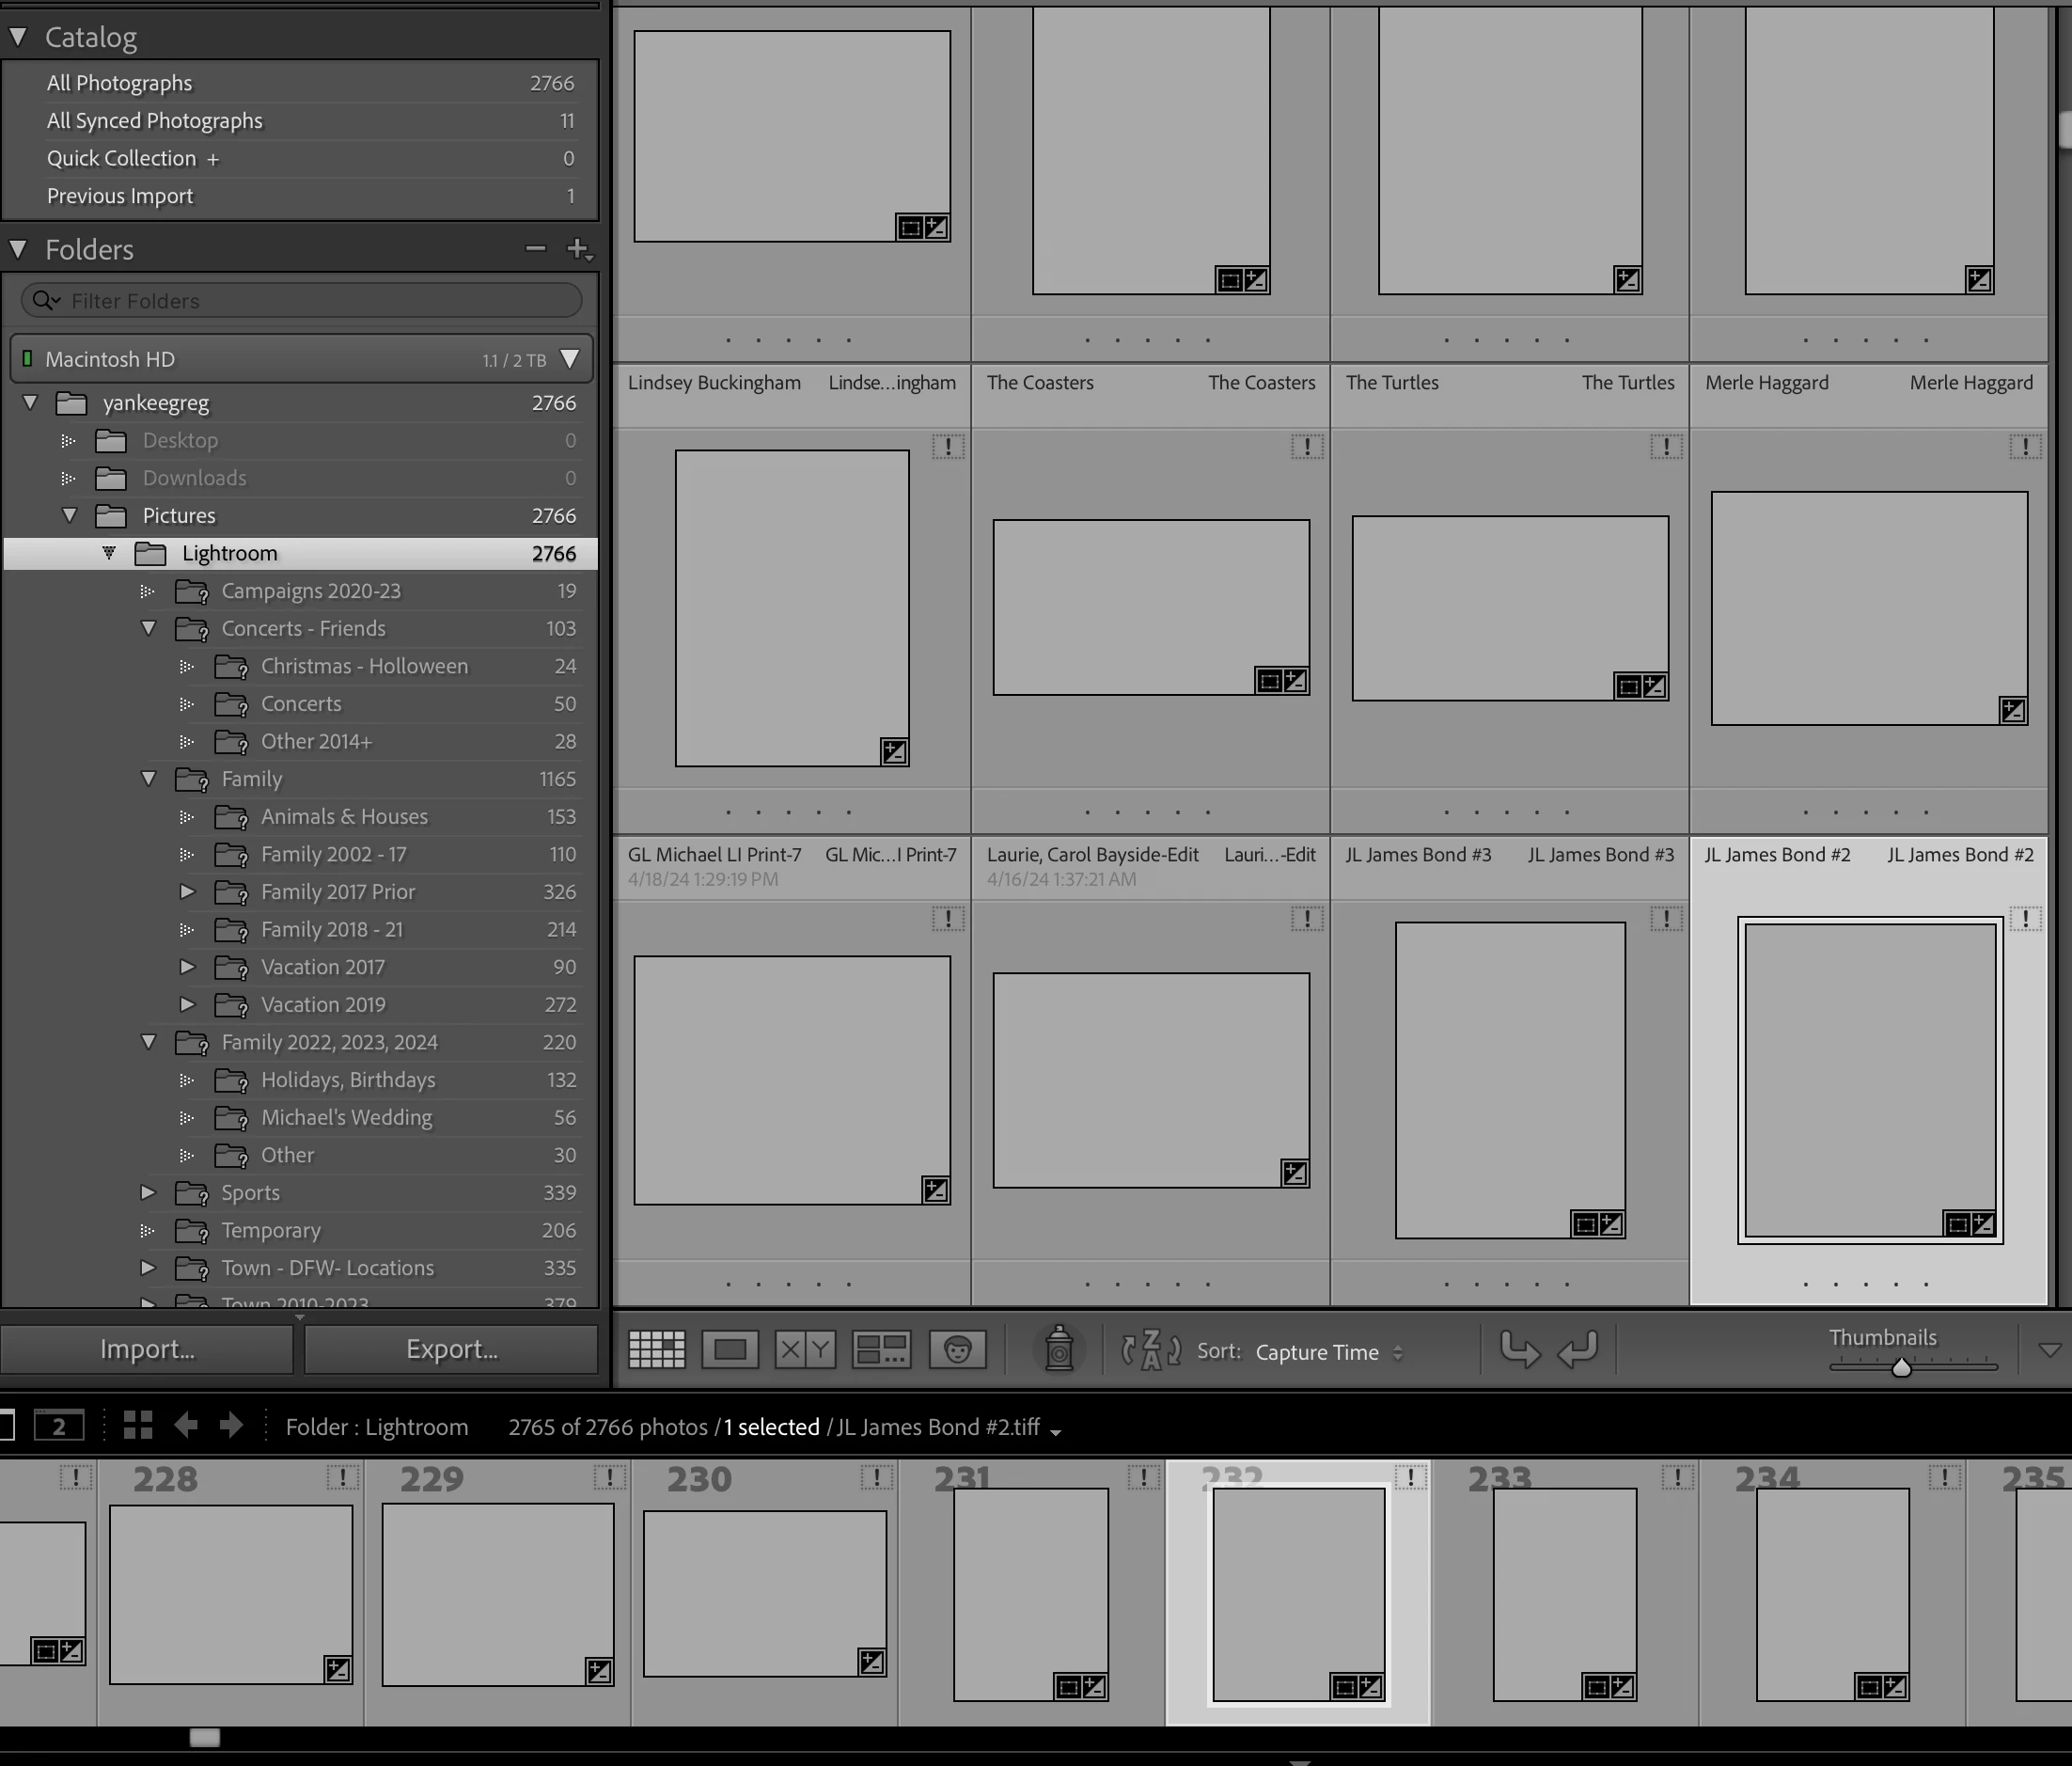The width and height of the screenshot is (2072, 1766).
Task: Switch to Grid view icon
Action: [x=656, y=1350]
